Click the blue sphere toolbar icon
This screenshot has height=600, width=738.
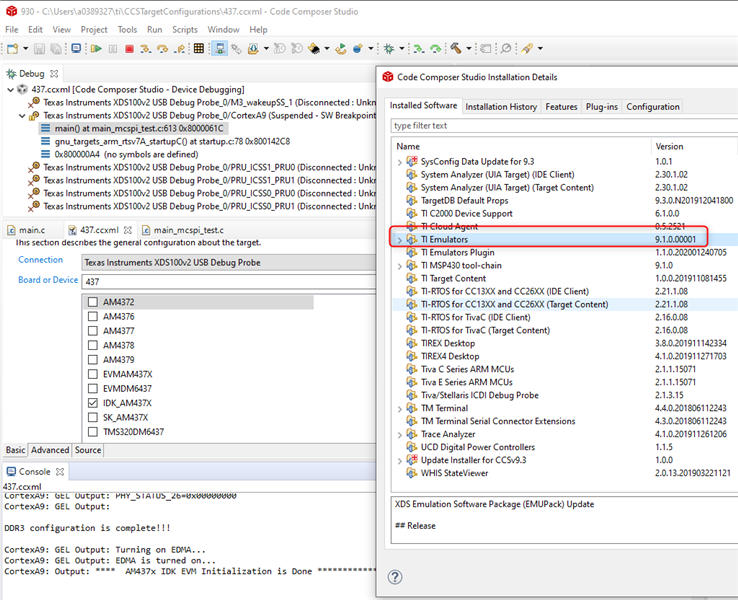[x=358, y=48]
